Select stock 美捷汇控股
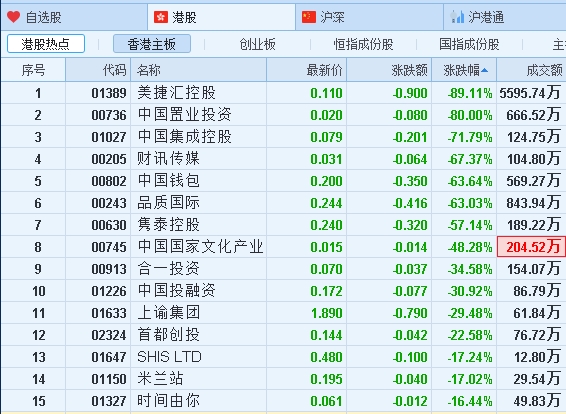Viewport: 566px width, 414px height. (177, 93)
